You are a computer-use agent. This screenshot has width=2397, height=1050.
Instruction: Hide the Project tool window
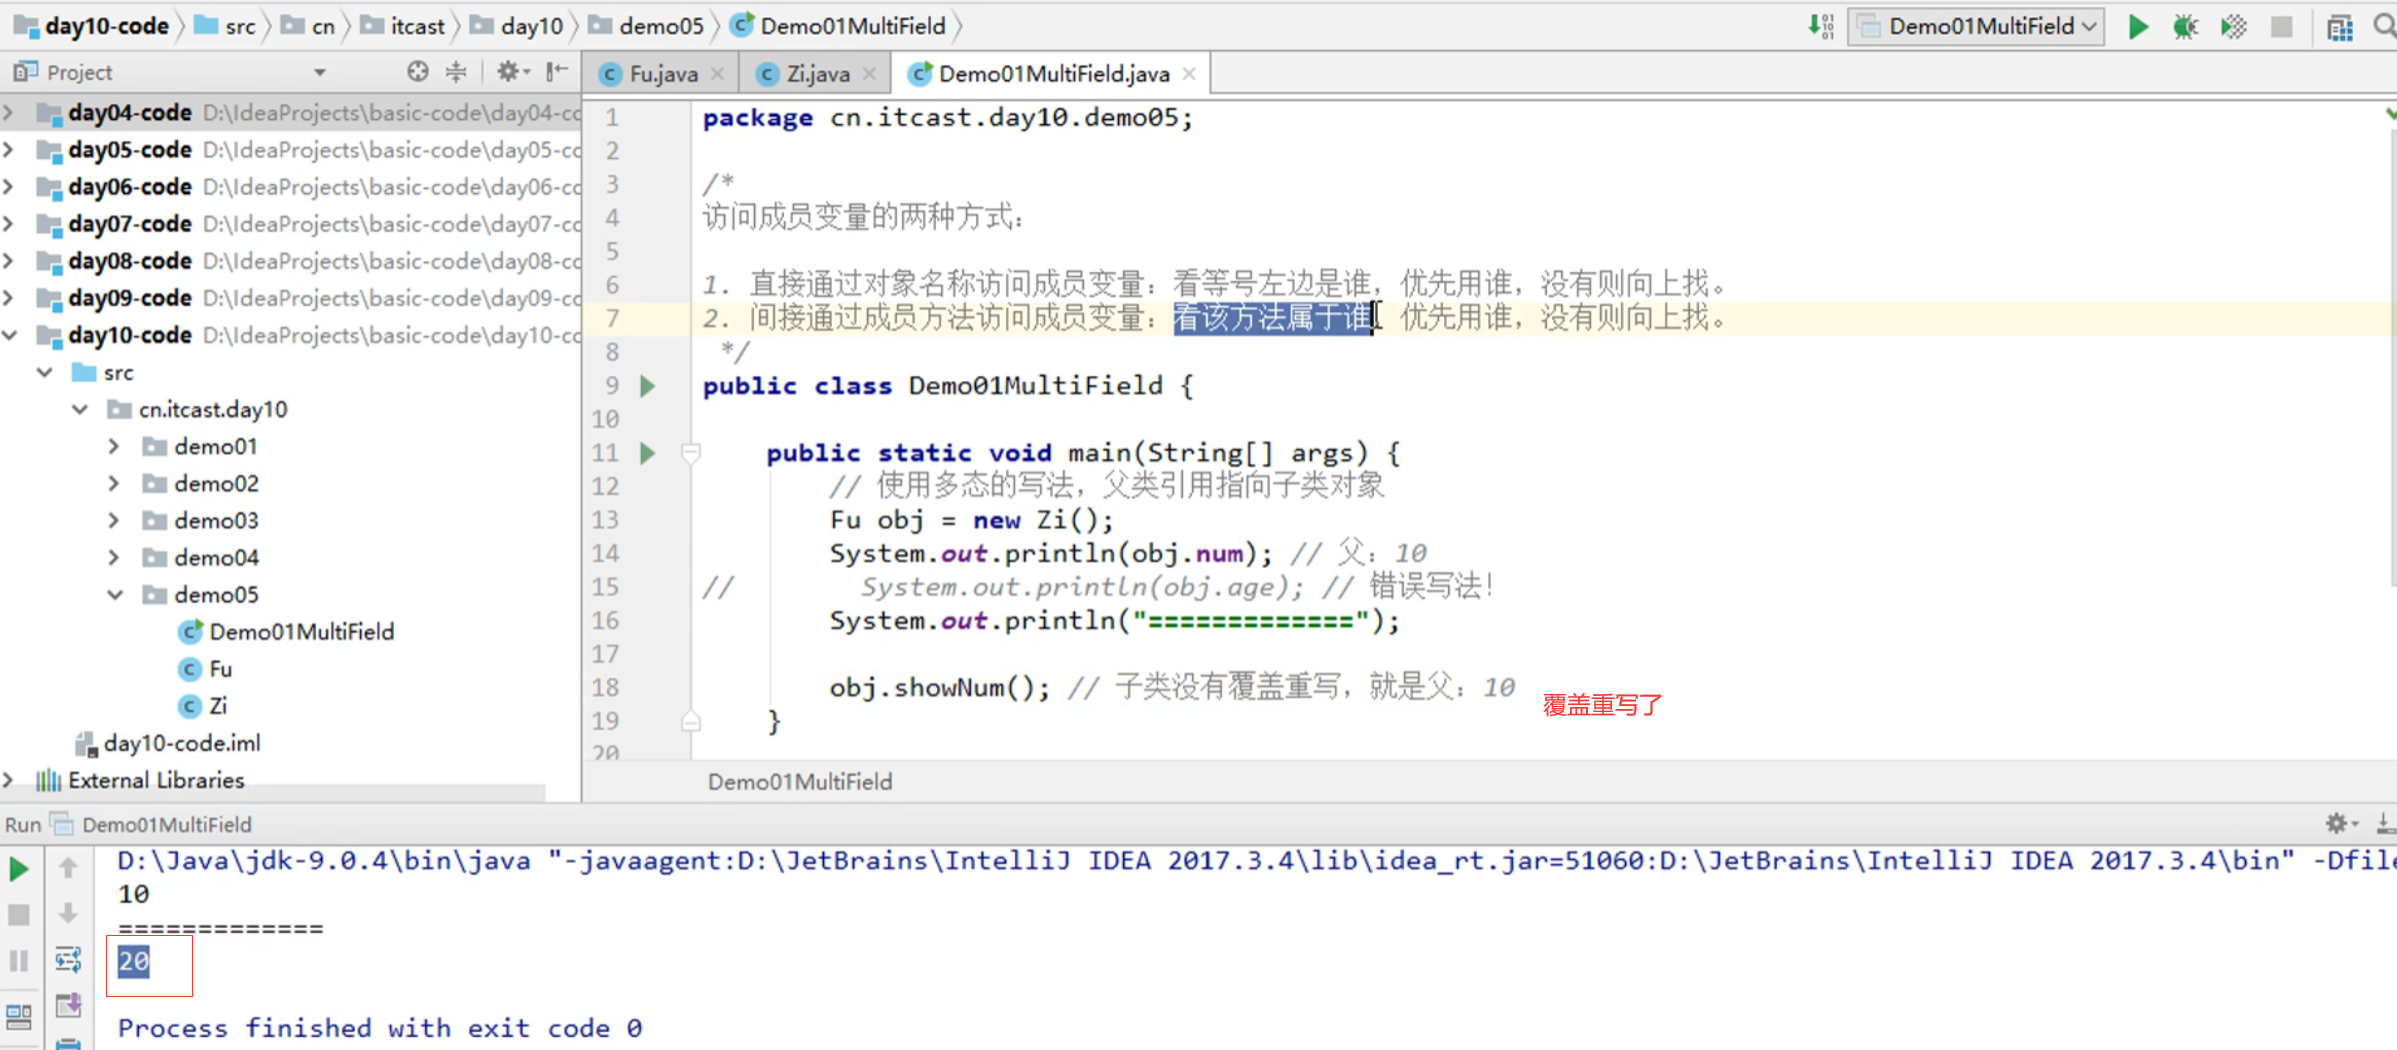[x=557, y=71]
